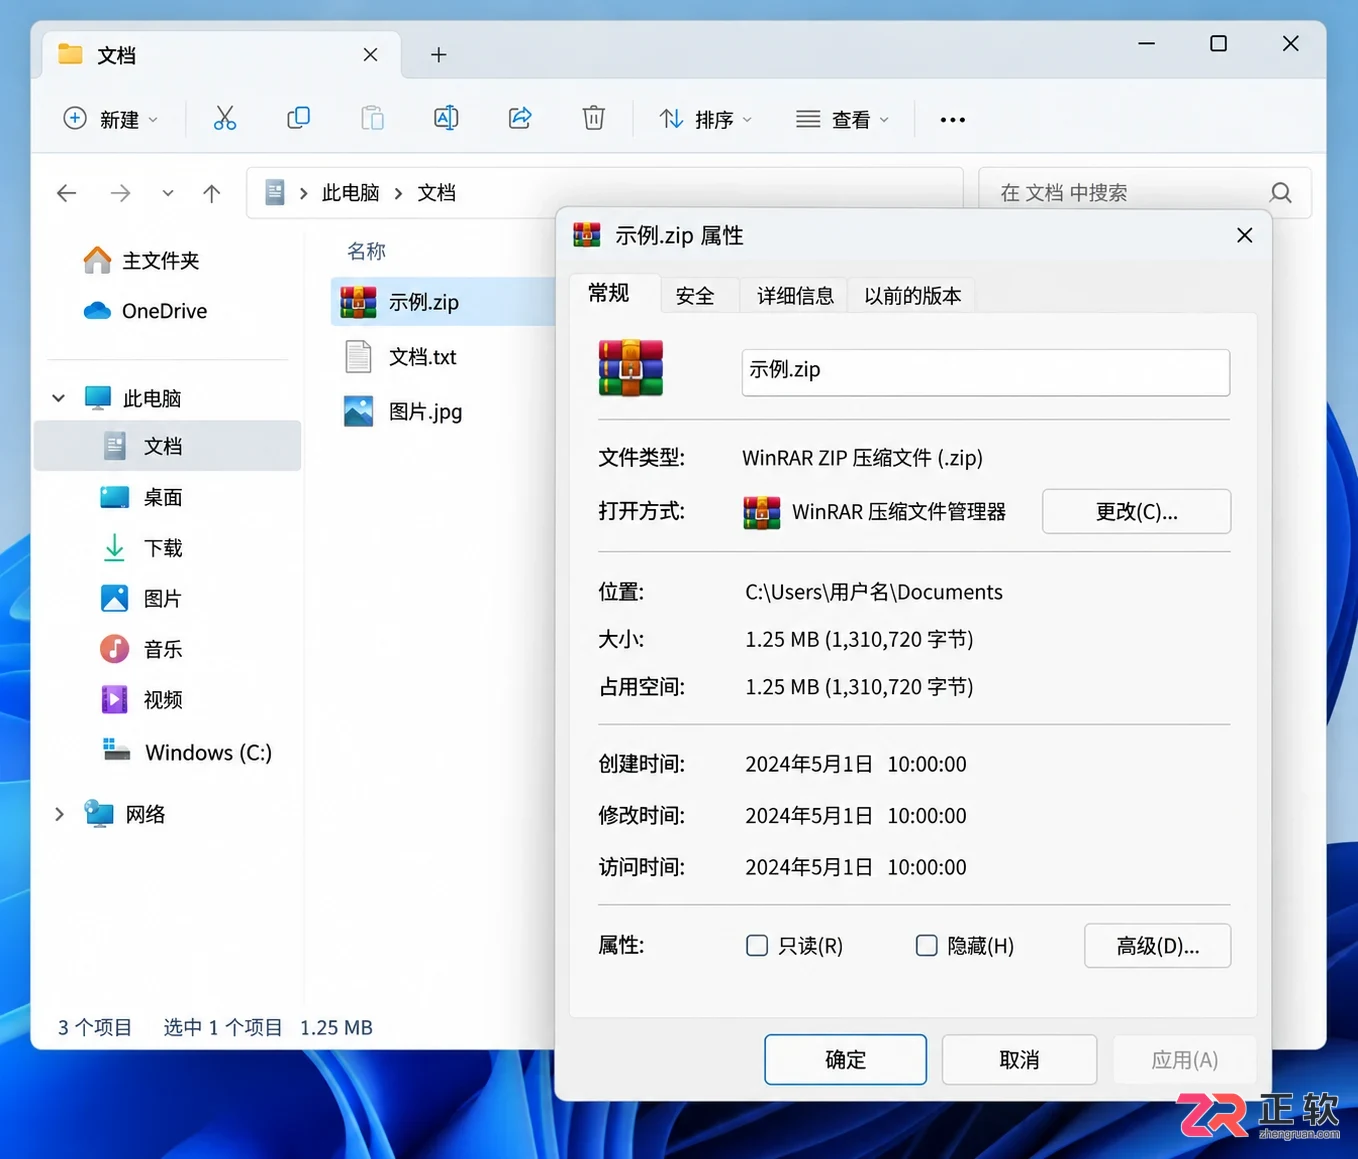The height and width of the screenshot is (1159, 1358).
Task: Click the Copy icon in Explorer toolbar
Action: (x=298, y=119)
